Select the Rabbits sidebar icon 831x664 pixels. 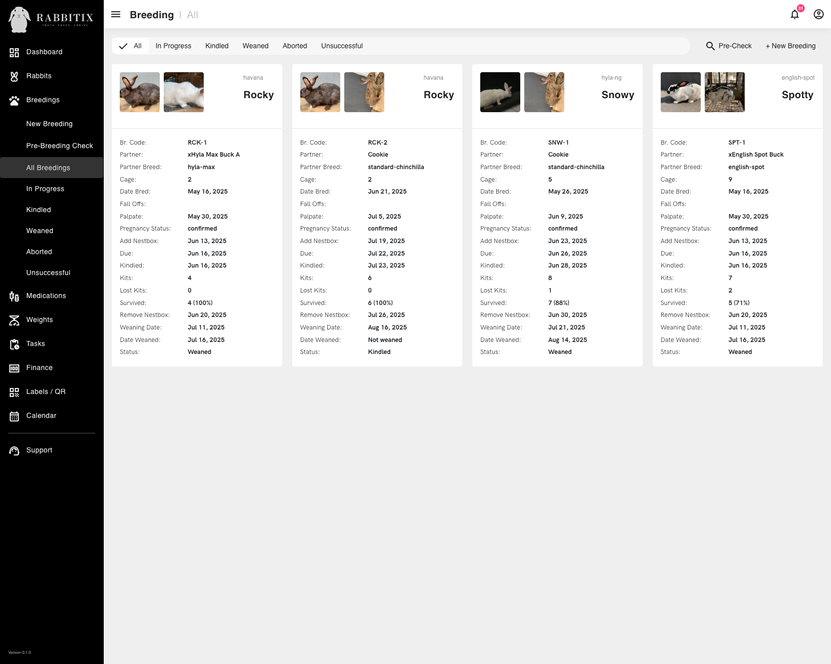coord(12,74)
